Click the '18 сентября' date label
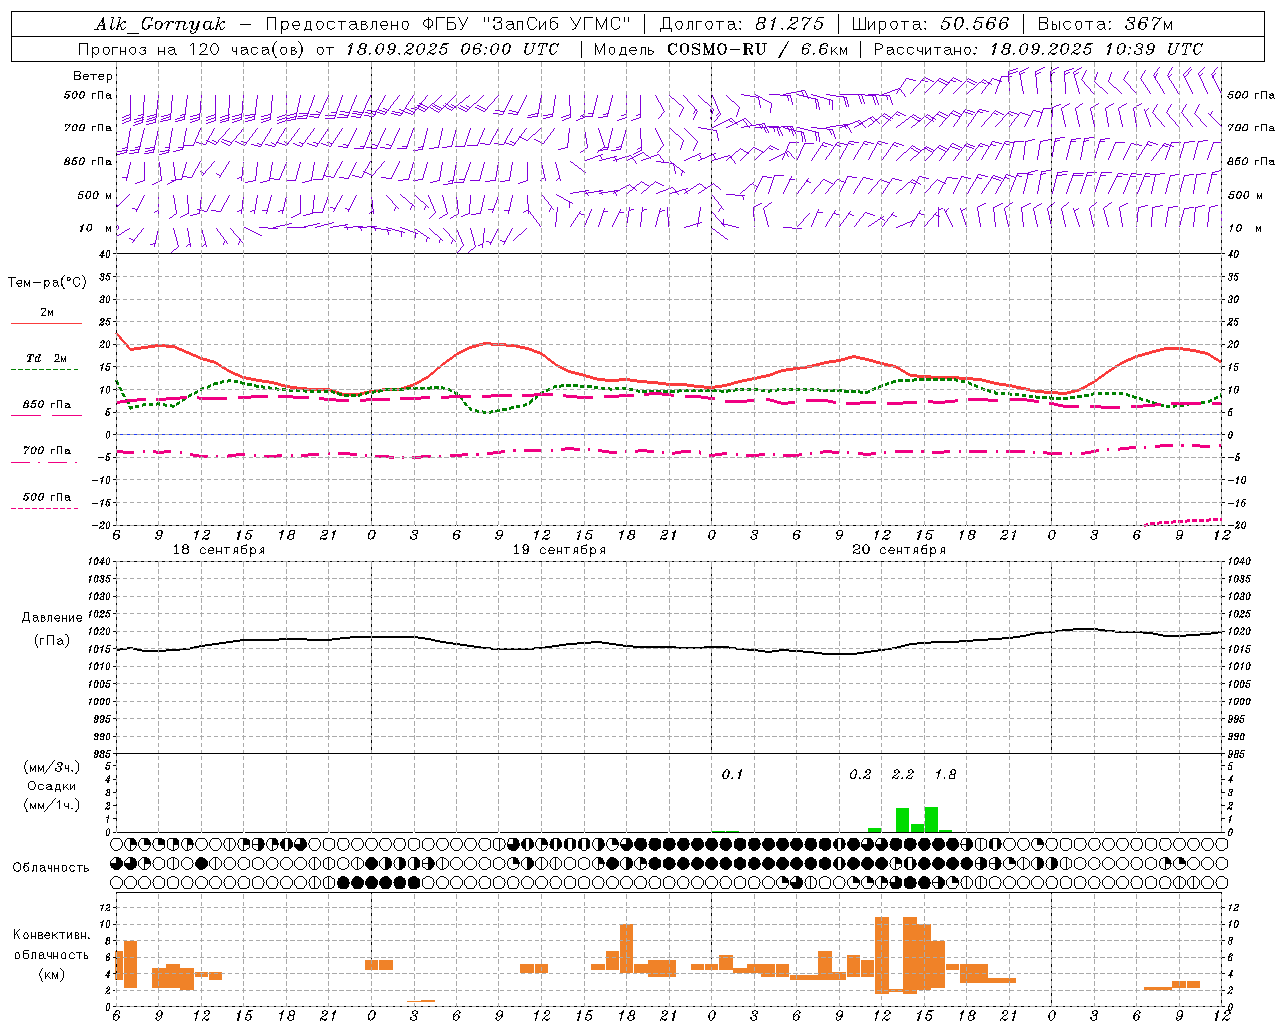Image resolution: width=1280 pixels, height=1024 pixels. (x=219, y=550)
